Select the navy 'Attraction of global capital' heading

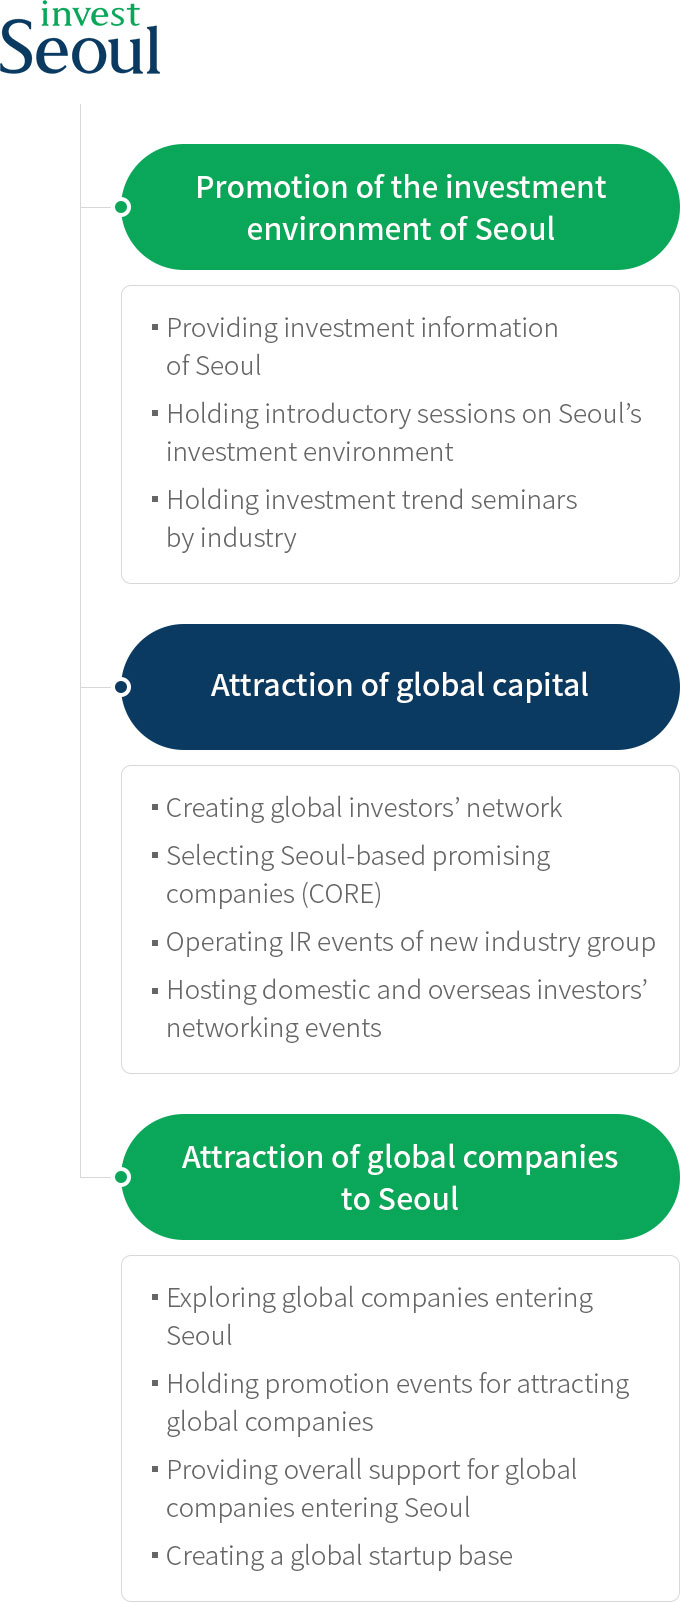coord(400,686)
